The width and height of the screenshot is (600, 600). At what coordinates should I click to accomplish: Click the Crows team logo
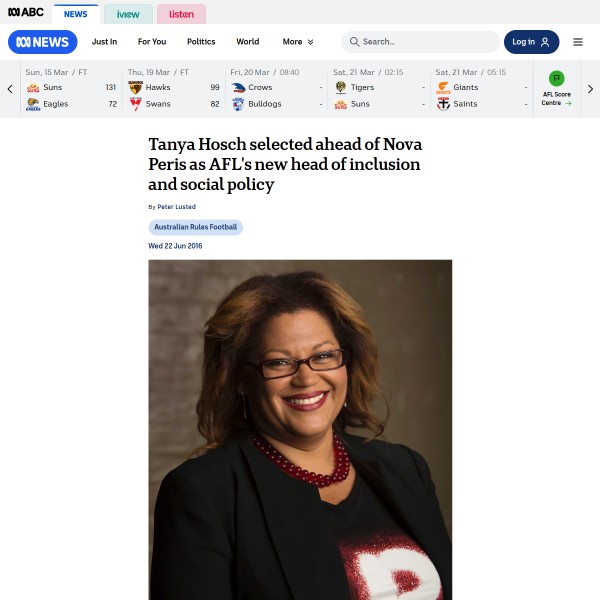pyautogui.click(x=238, y=88)
